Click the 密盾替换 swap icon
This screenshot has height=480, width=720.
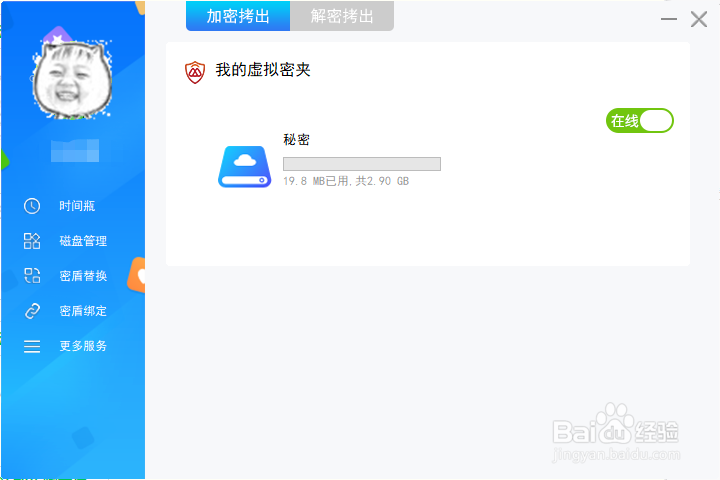coord(32,276)
